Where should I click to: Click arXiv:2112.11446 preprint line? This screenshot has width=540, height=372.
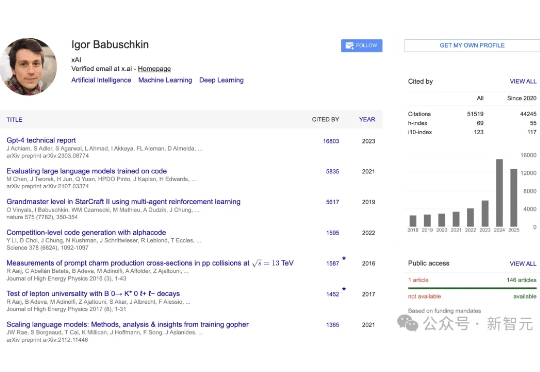[x=48, y=340]
